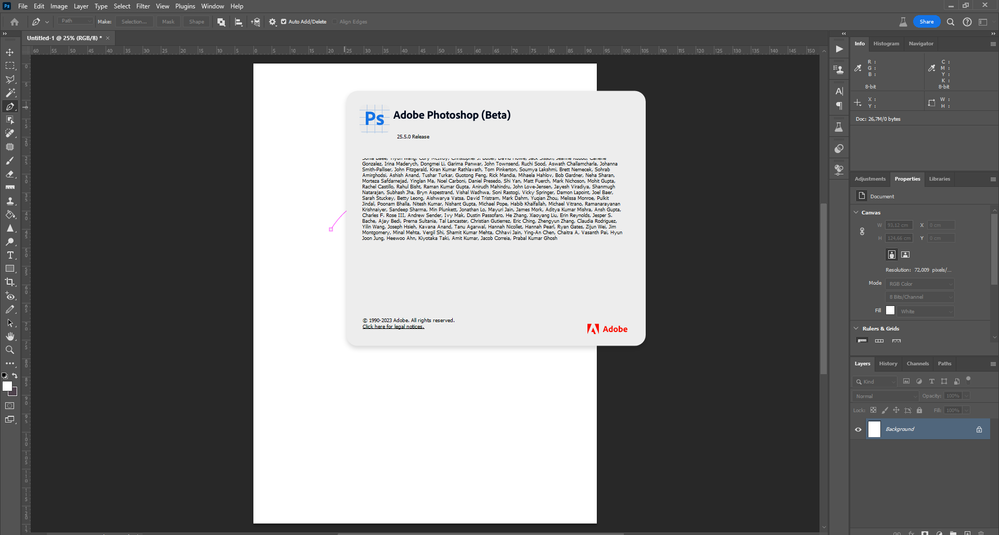
Task: Open the Actions panel play icon
Action: point(839,49)
